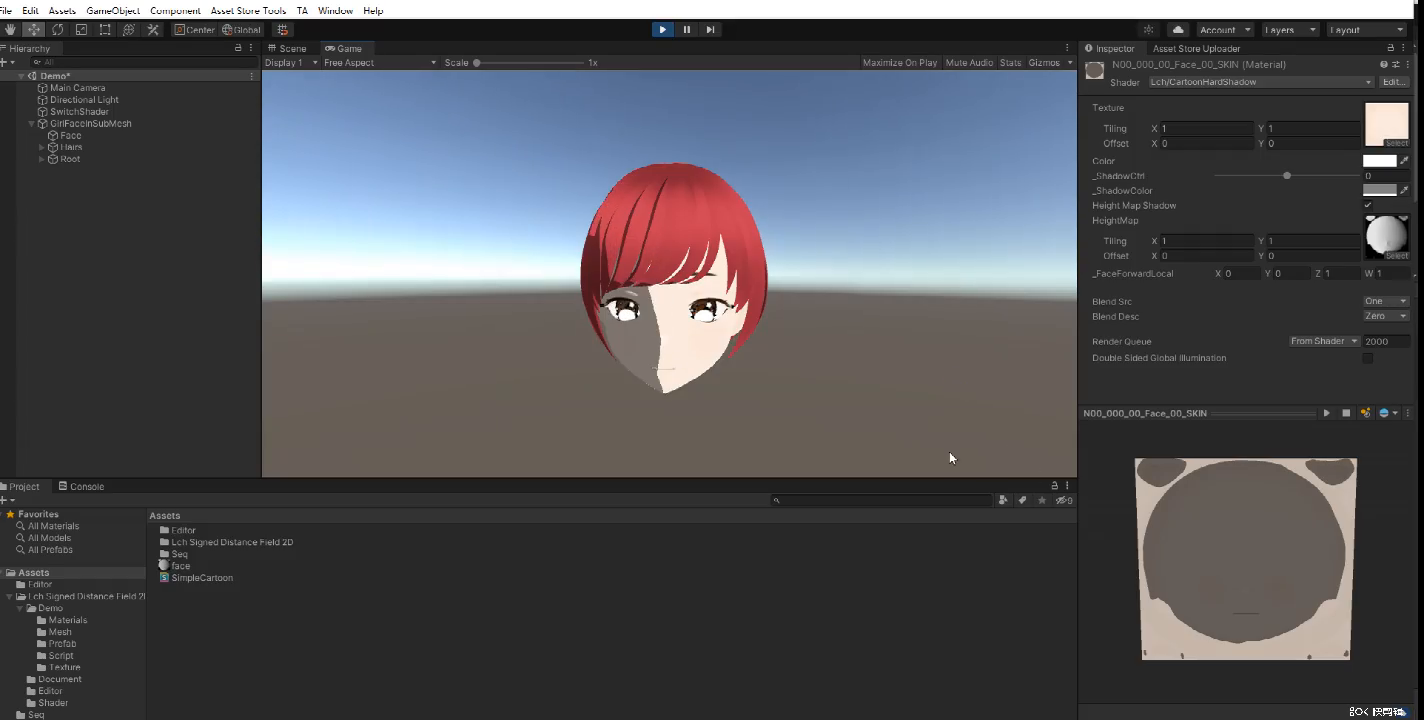Open the Account dropdown

(1225, 30)
